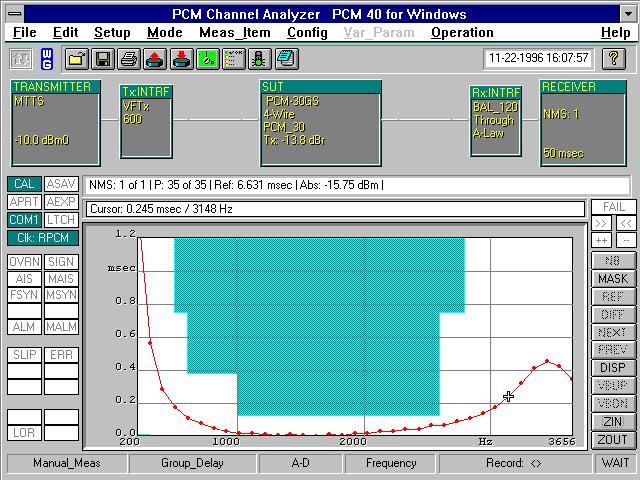Screen dimensions: 640x480
Task: Open the TRANSMITTER block settings
Action: pyautogui.click(x=56, y=123)
